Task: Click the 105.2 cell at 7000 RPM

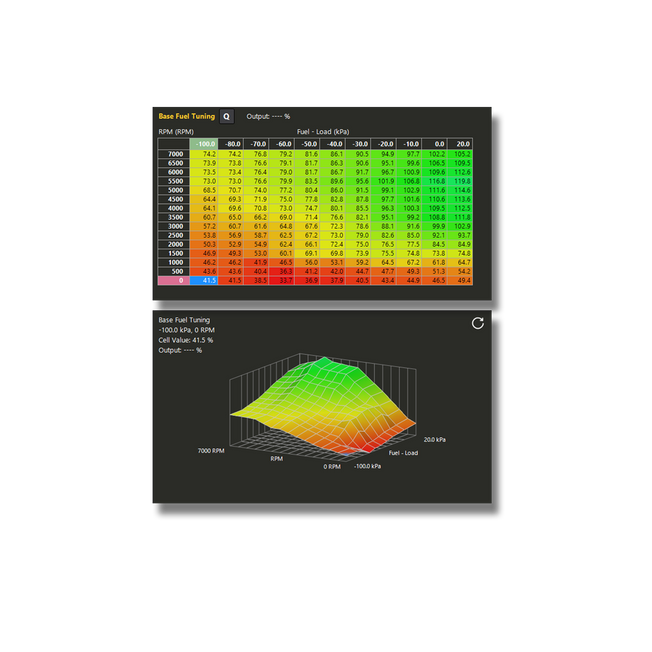Action: tap(460, 154)
